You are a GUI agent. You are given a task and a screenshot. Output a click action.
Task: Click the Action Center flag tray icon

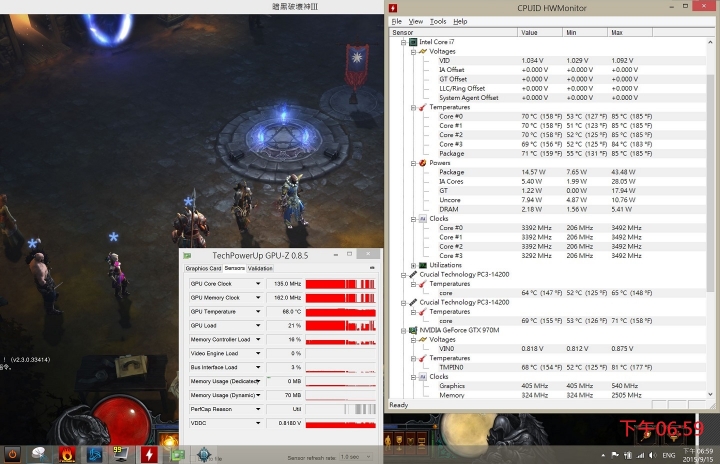tap(615, 455)
